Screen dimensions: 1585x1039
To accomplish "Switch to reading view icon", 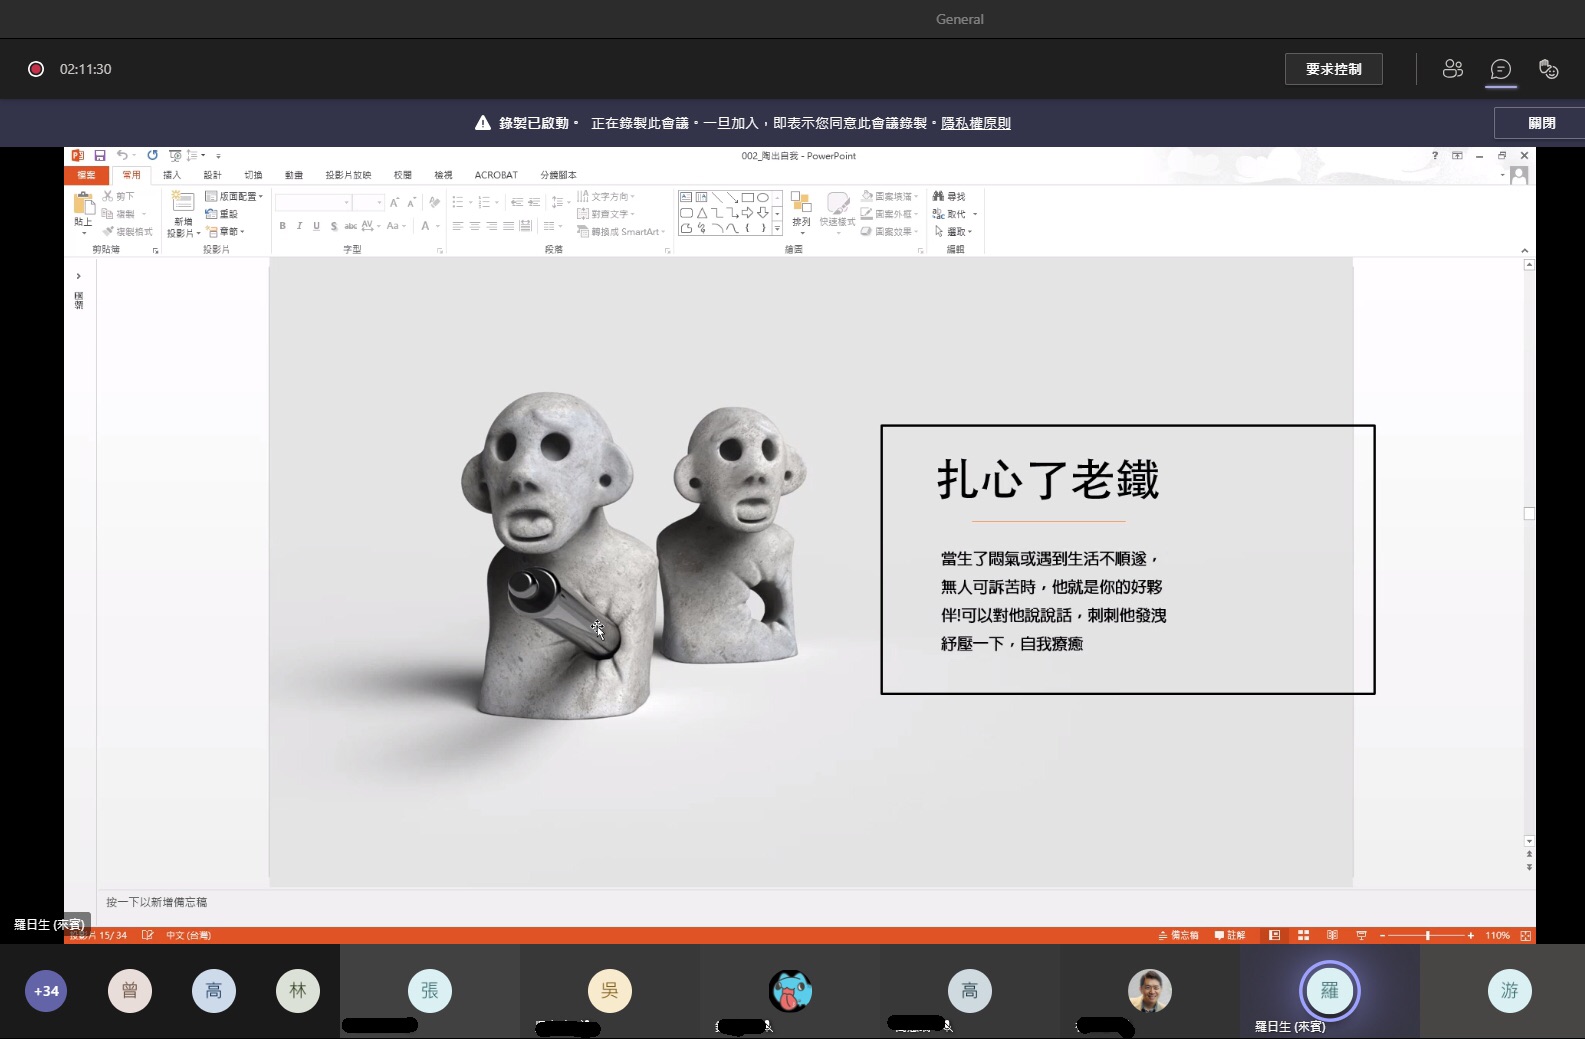I will tap(1332, 936).
